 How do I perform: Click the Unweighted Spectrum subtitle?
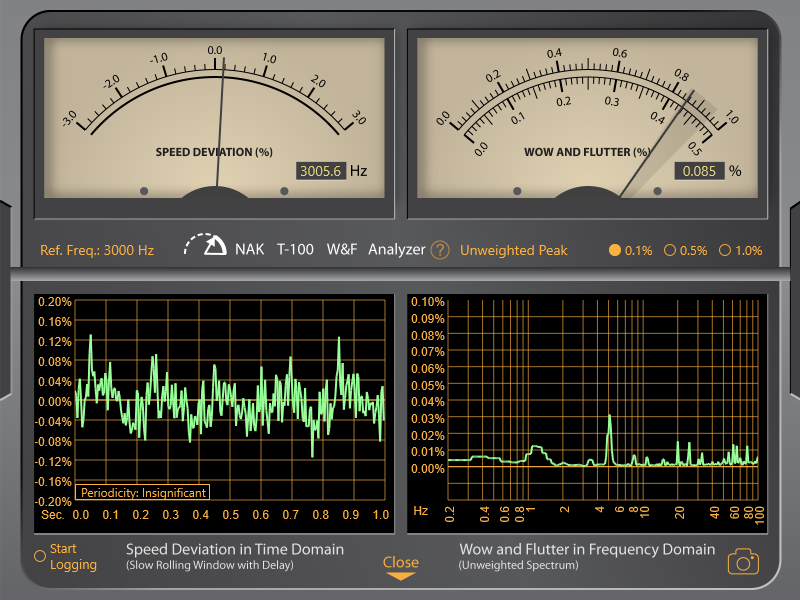point(520,566)
